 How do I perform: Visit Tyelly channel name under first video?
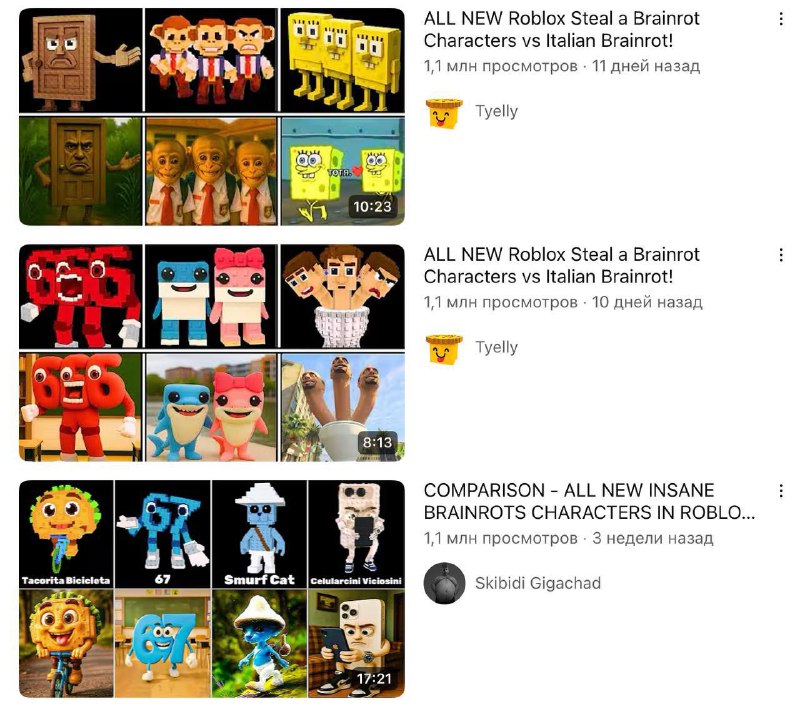pos(496,111)
